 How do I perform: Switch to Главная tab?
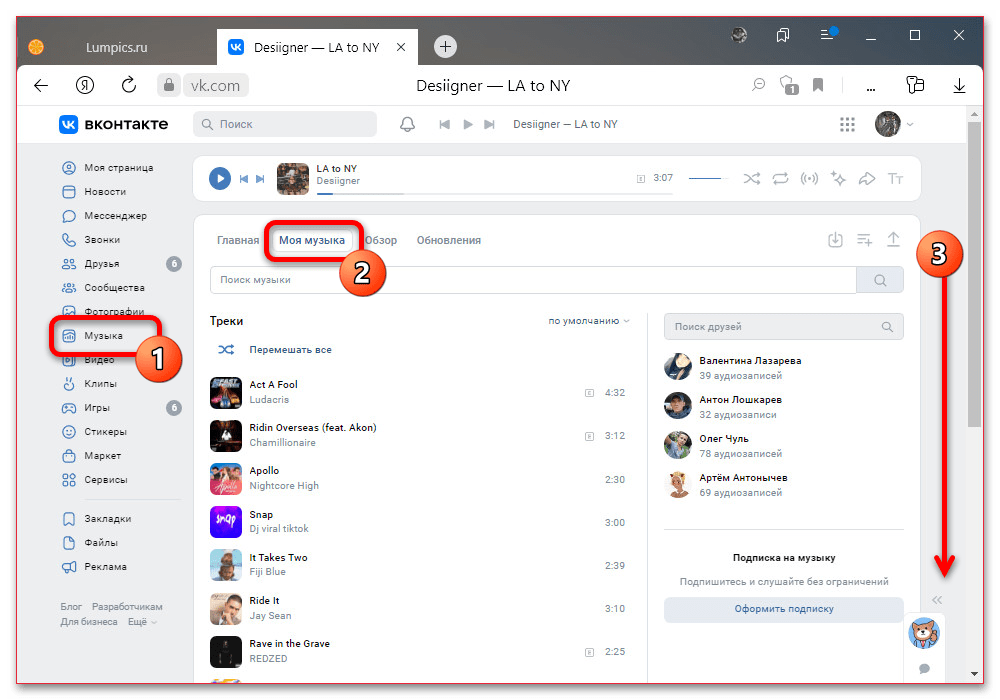coord(238,240)
